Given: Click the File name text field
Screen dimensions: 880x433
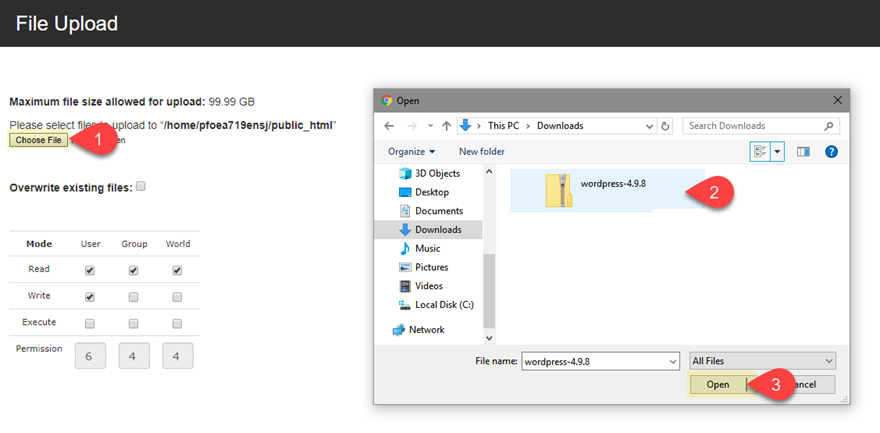Looking at the screenshot, I should point(600,362).
